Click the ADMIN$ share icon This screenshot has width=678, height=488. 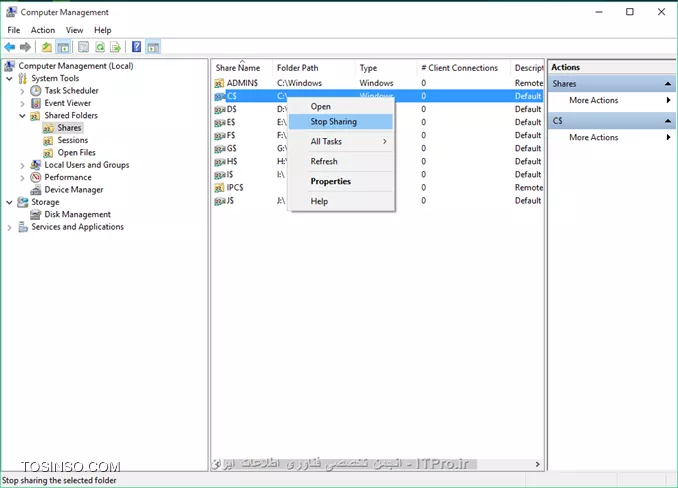tap(220, 83)
